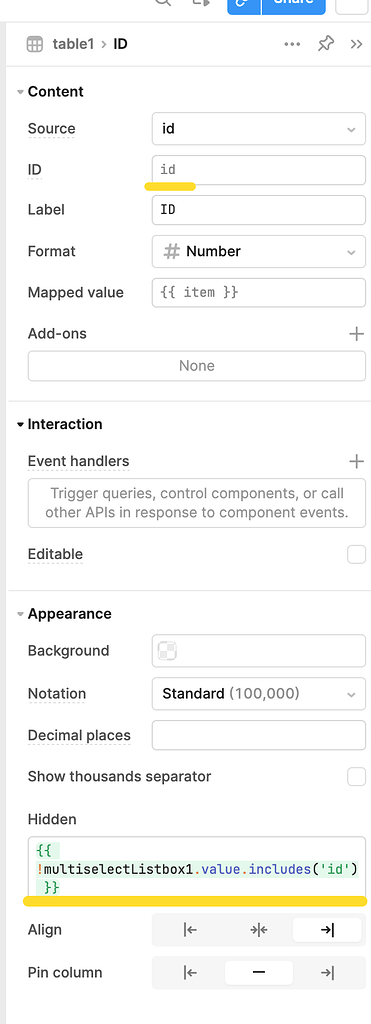Pin column to the right side
This screenshot has height=1024, width=371.
(x=327, y=973)
